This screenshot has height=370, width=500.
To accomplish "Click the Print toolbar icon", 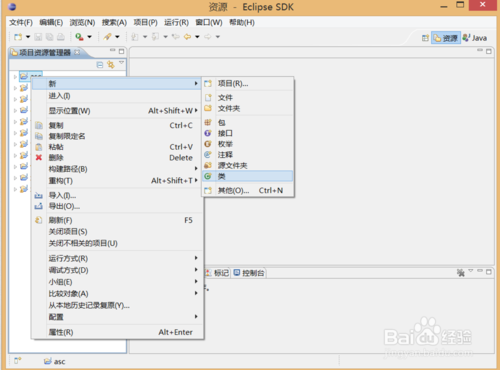I will [x=61, y=37].
